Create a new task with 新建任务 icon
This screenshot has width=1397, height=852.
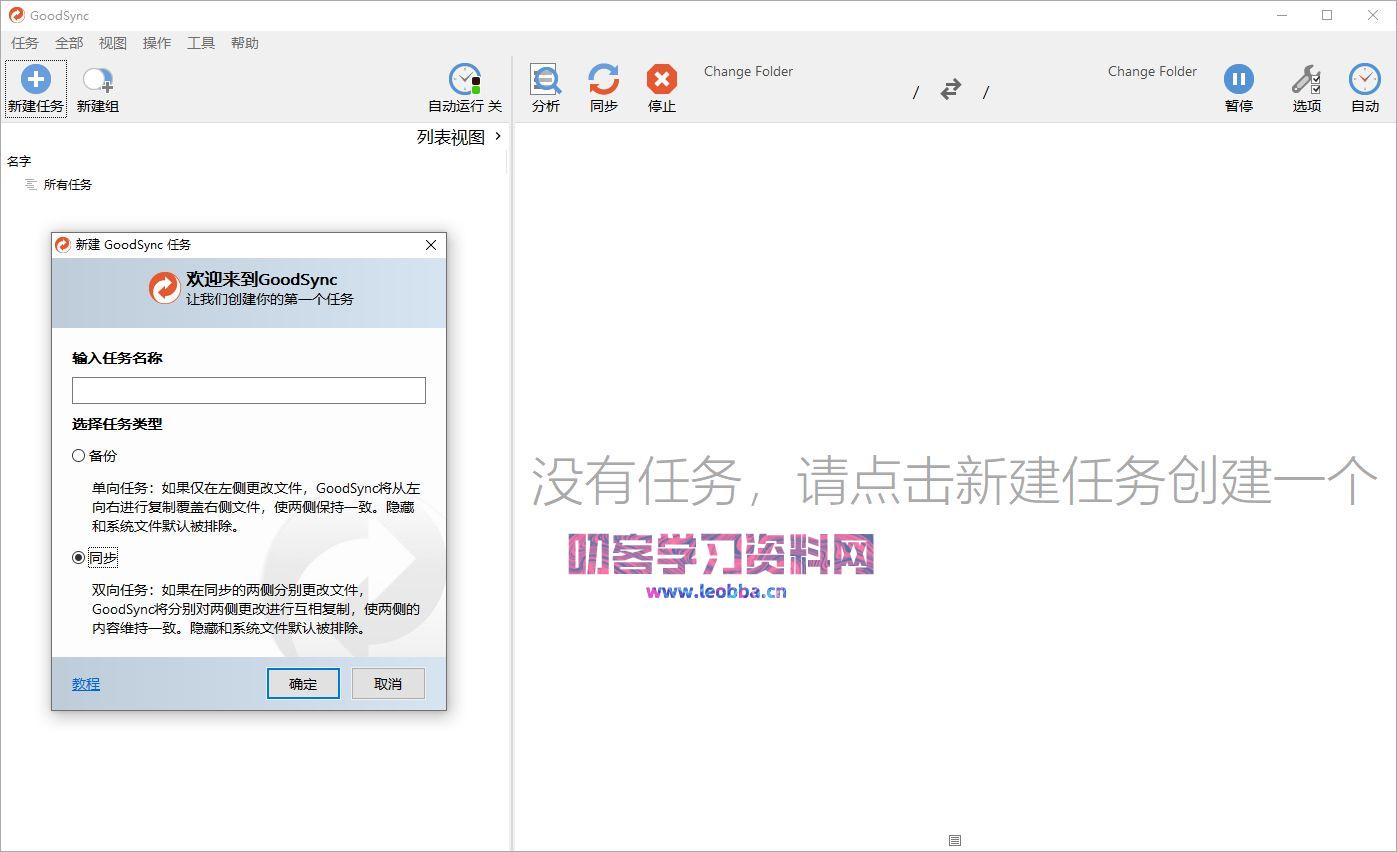(x=35, y=87)
